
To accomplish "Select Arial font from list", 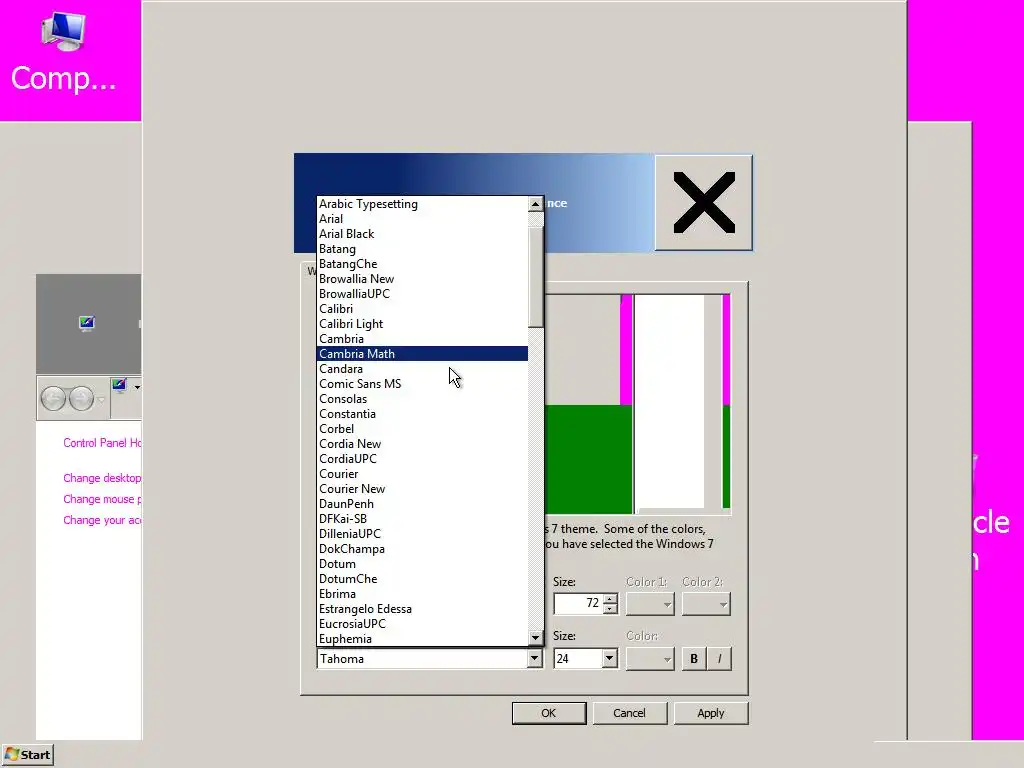I will 423,219.
